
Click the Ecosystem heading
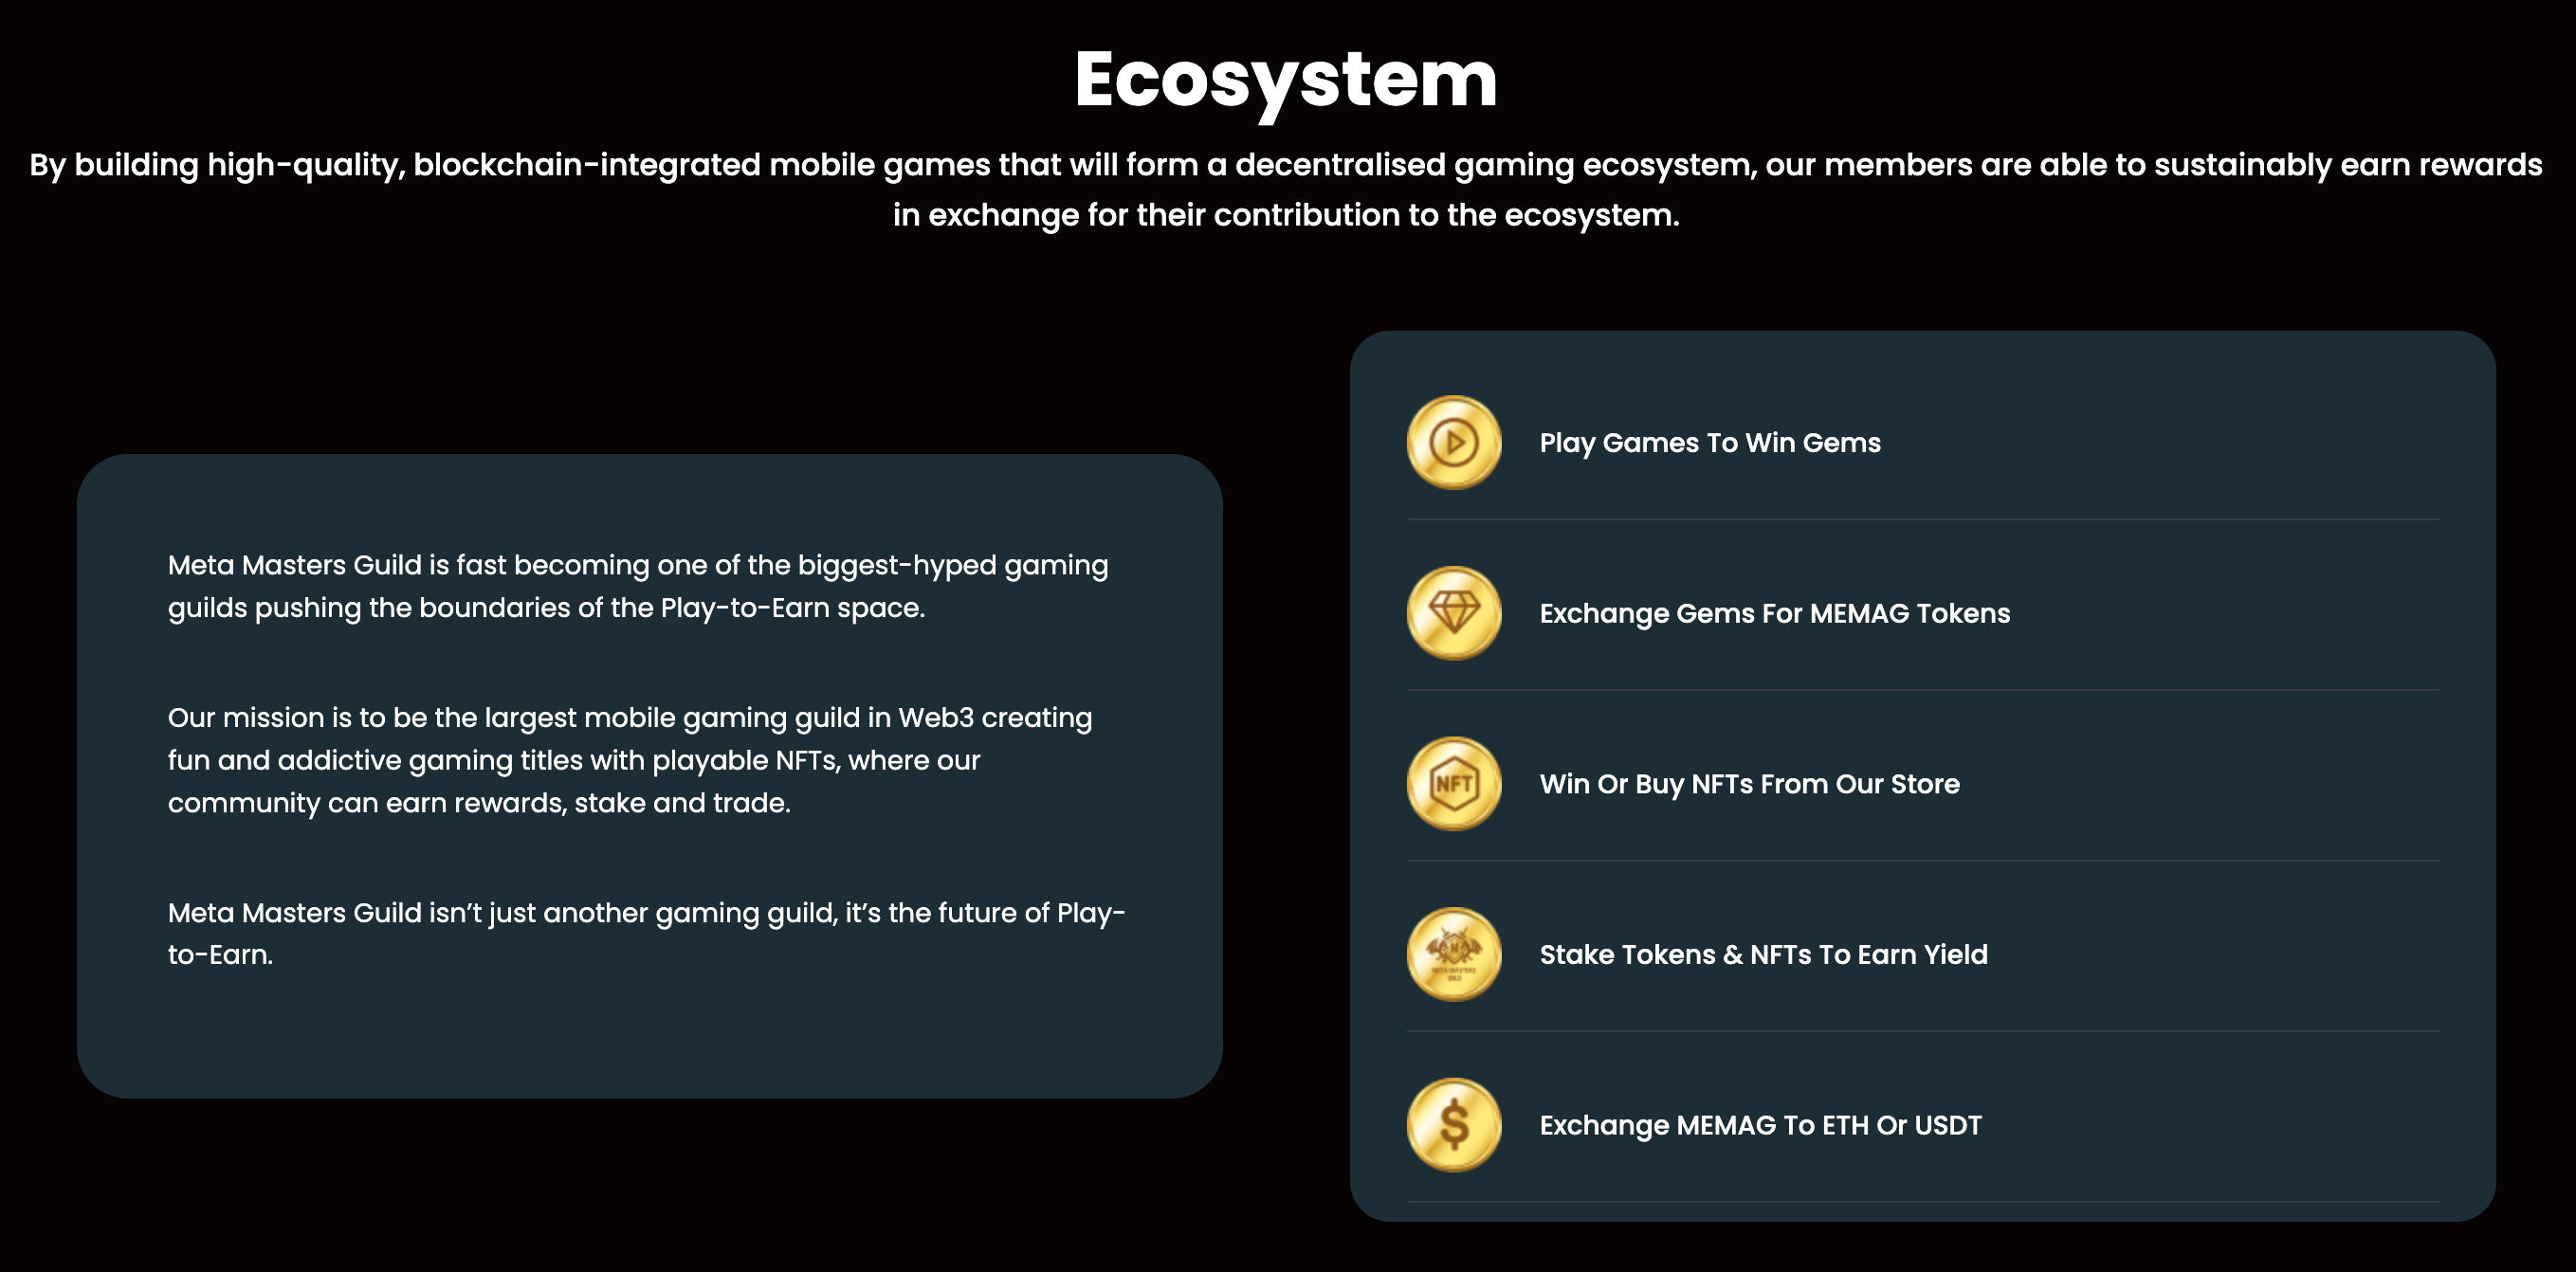tap(1286, 80)
